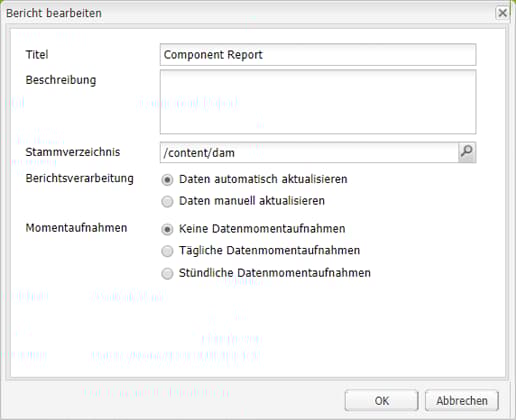Click the Titel label
The image size is (516, 420).
point(37,54)
